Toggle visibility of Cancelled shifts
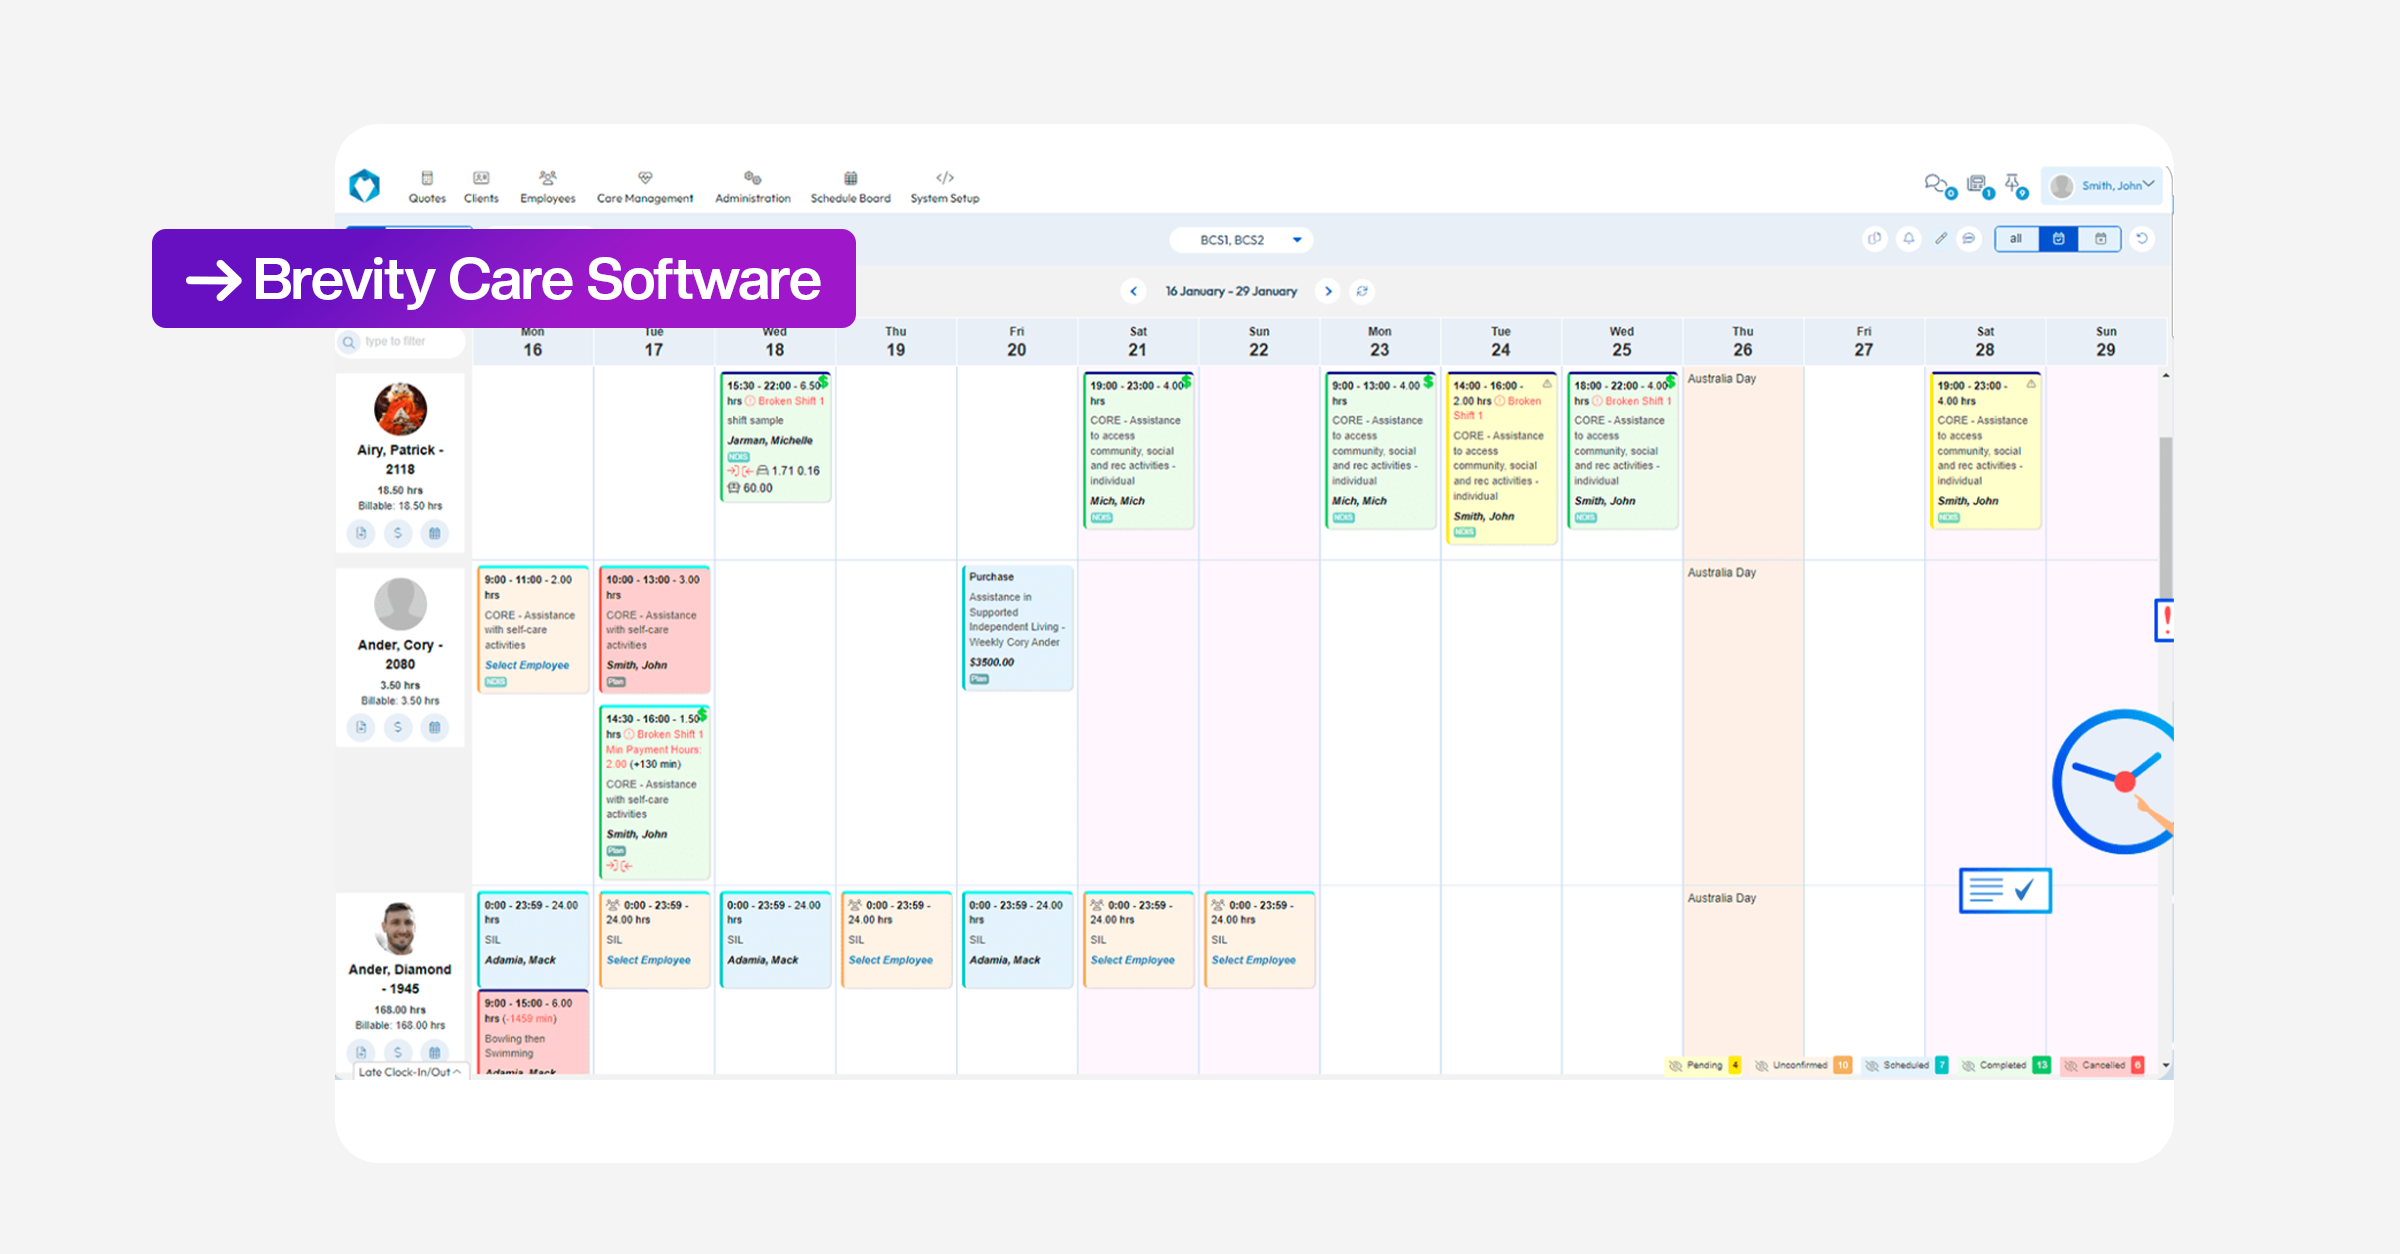The height and width of the screenshot is (1254, 2400). (x=2071, y=1066)
